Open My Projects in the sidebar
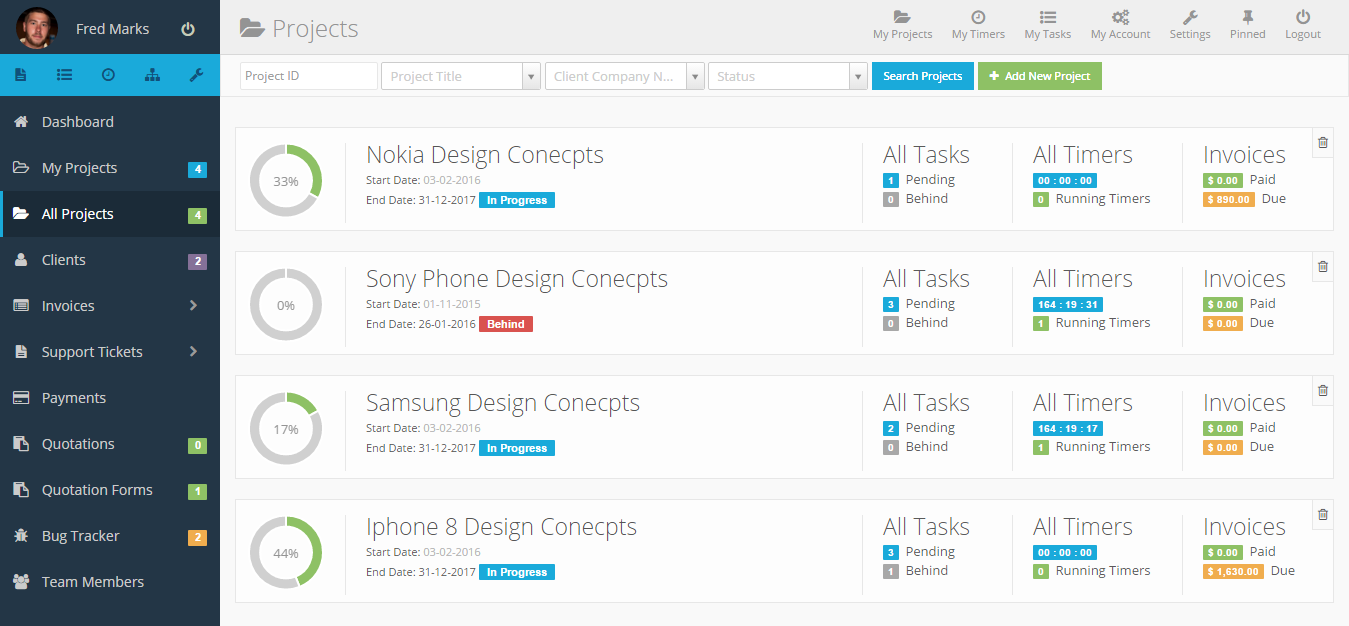This screenshot has width=1349, height=626. tap(110, 168)
